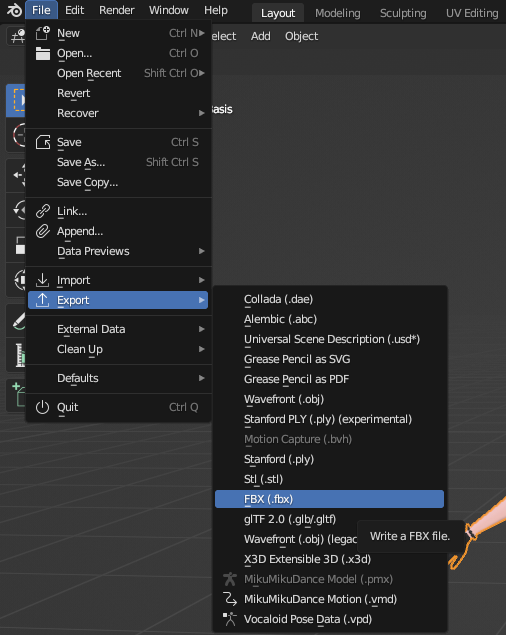Viewport: 506px width, 635px height.
Task: Open the File menu
Action: [x=41, y=10]
